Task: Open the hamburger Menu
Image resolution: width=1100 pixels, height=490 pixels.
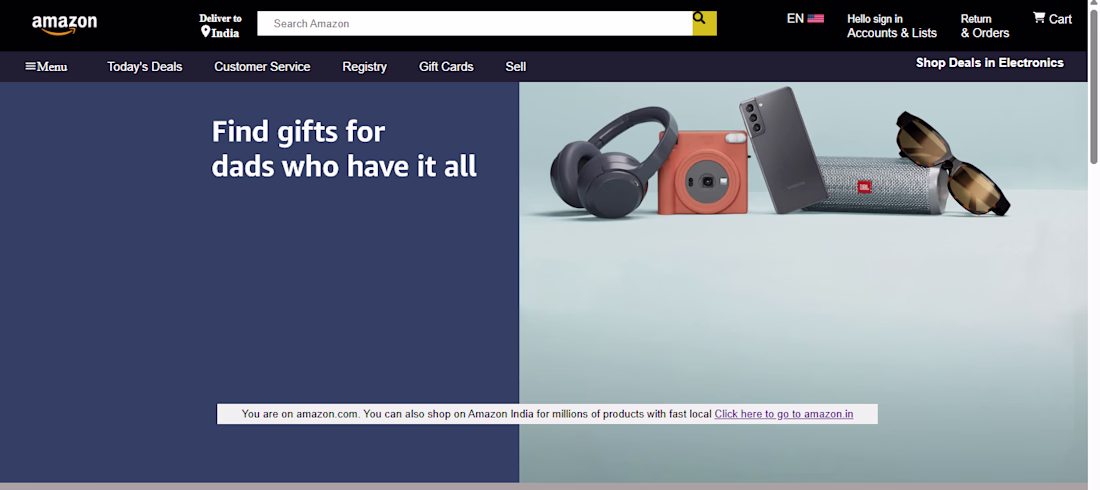Action: (46, 67)
